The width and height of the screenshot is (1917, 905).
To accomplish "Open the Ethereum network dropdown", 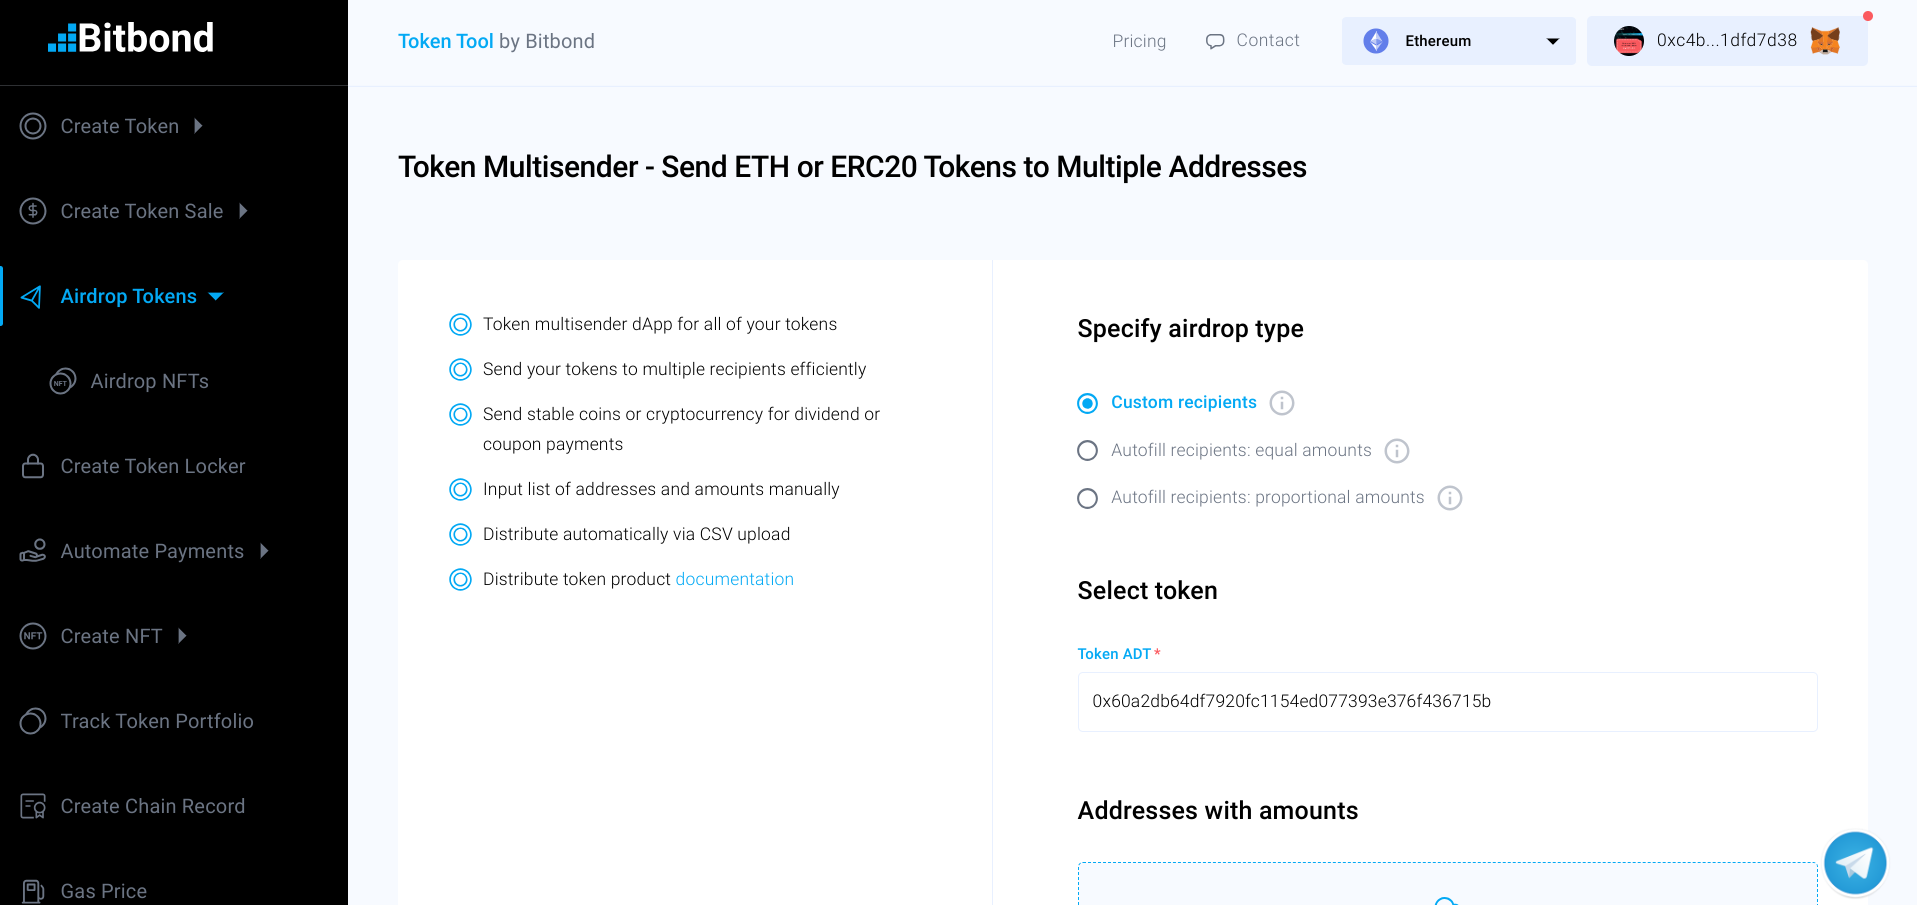I will click(1459, 41).
